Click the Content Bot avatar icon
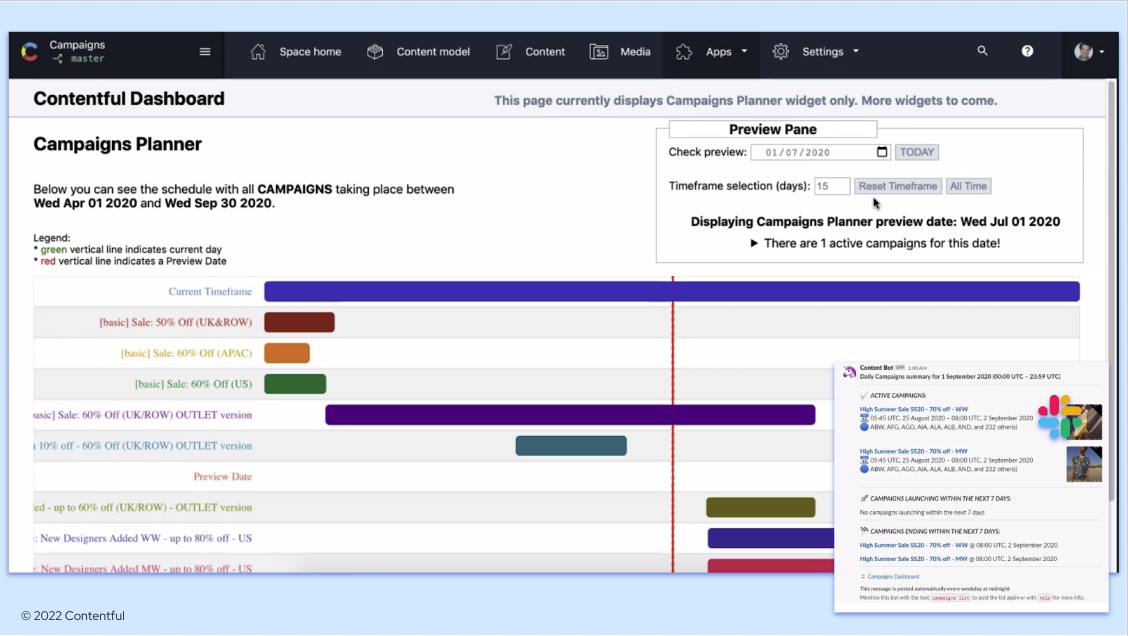This screenshot has width=1128, height=636. tap(850, 372)
